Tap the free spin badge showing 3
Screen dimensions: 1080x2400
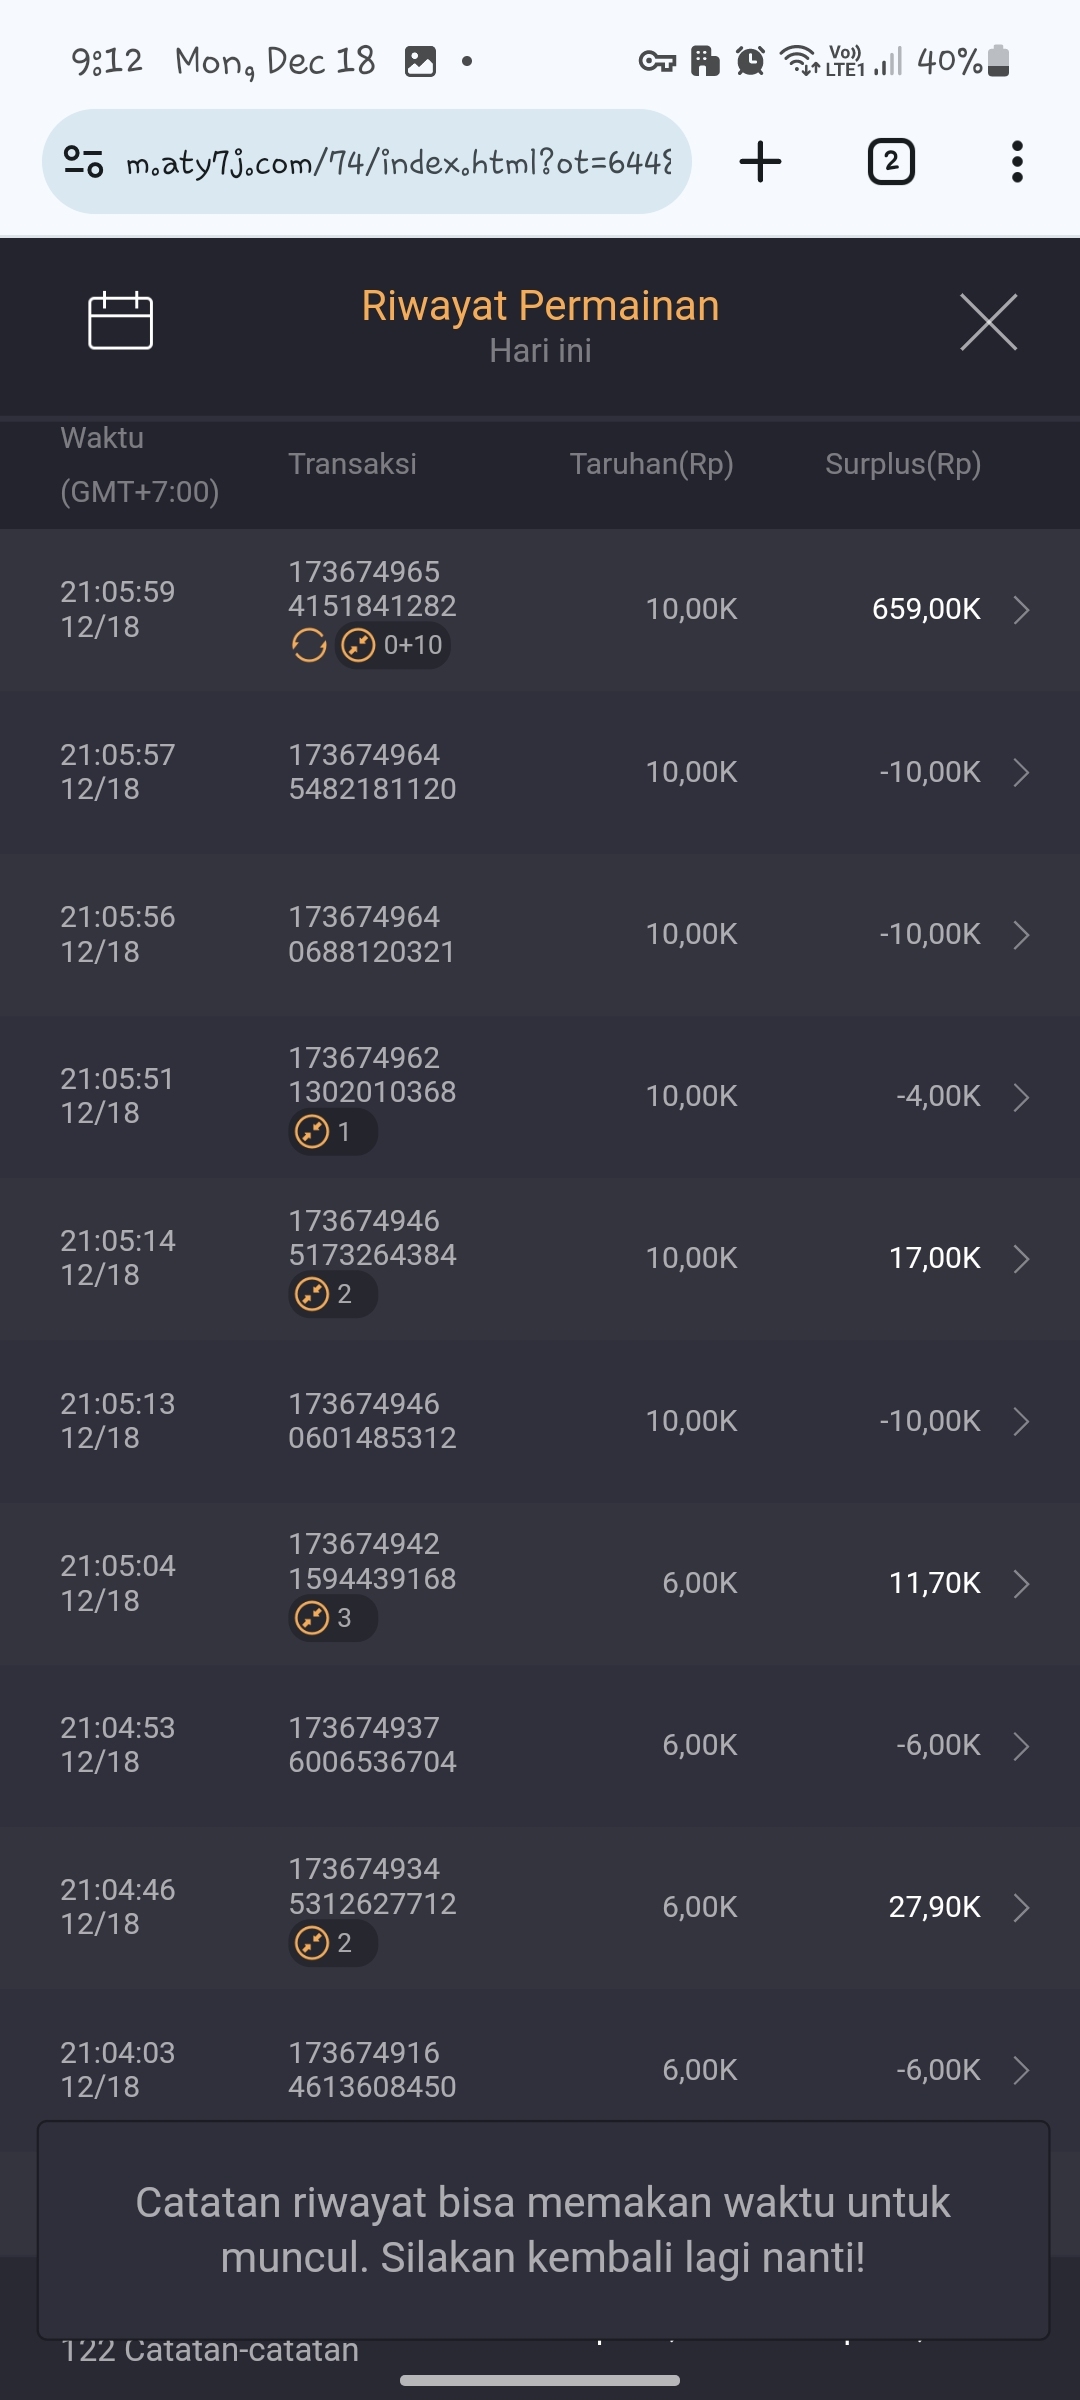click(332, 1618)
